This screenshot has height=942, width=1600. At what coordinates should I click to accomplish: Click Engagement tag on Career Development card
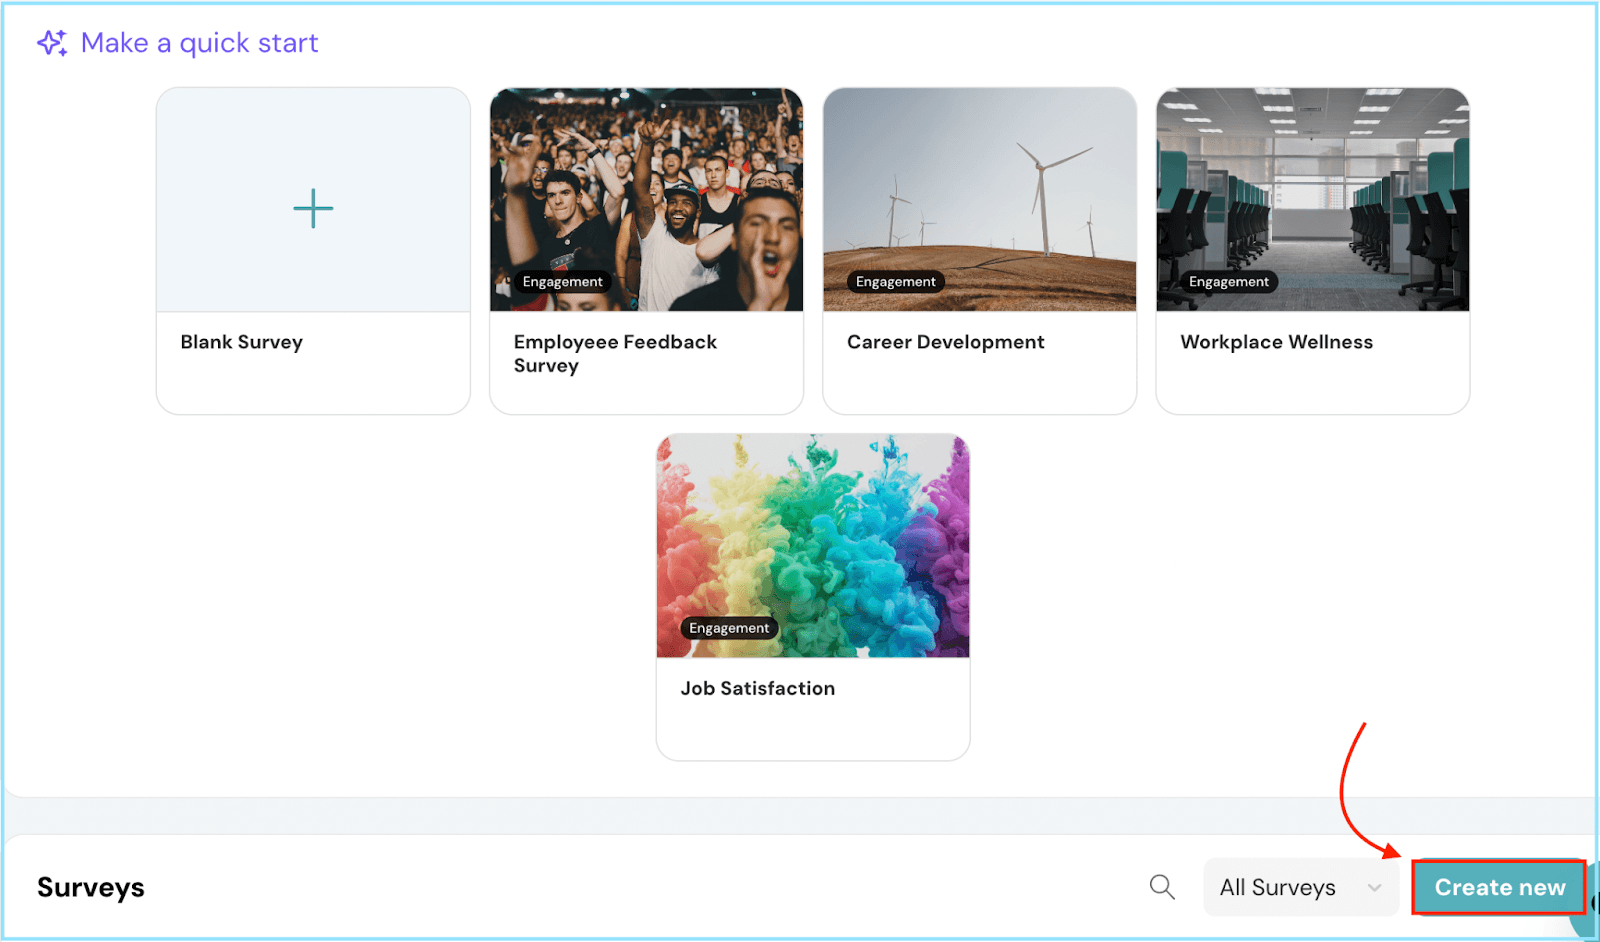coord(895,282)
